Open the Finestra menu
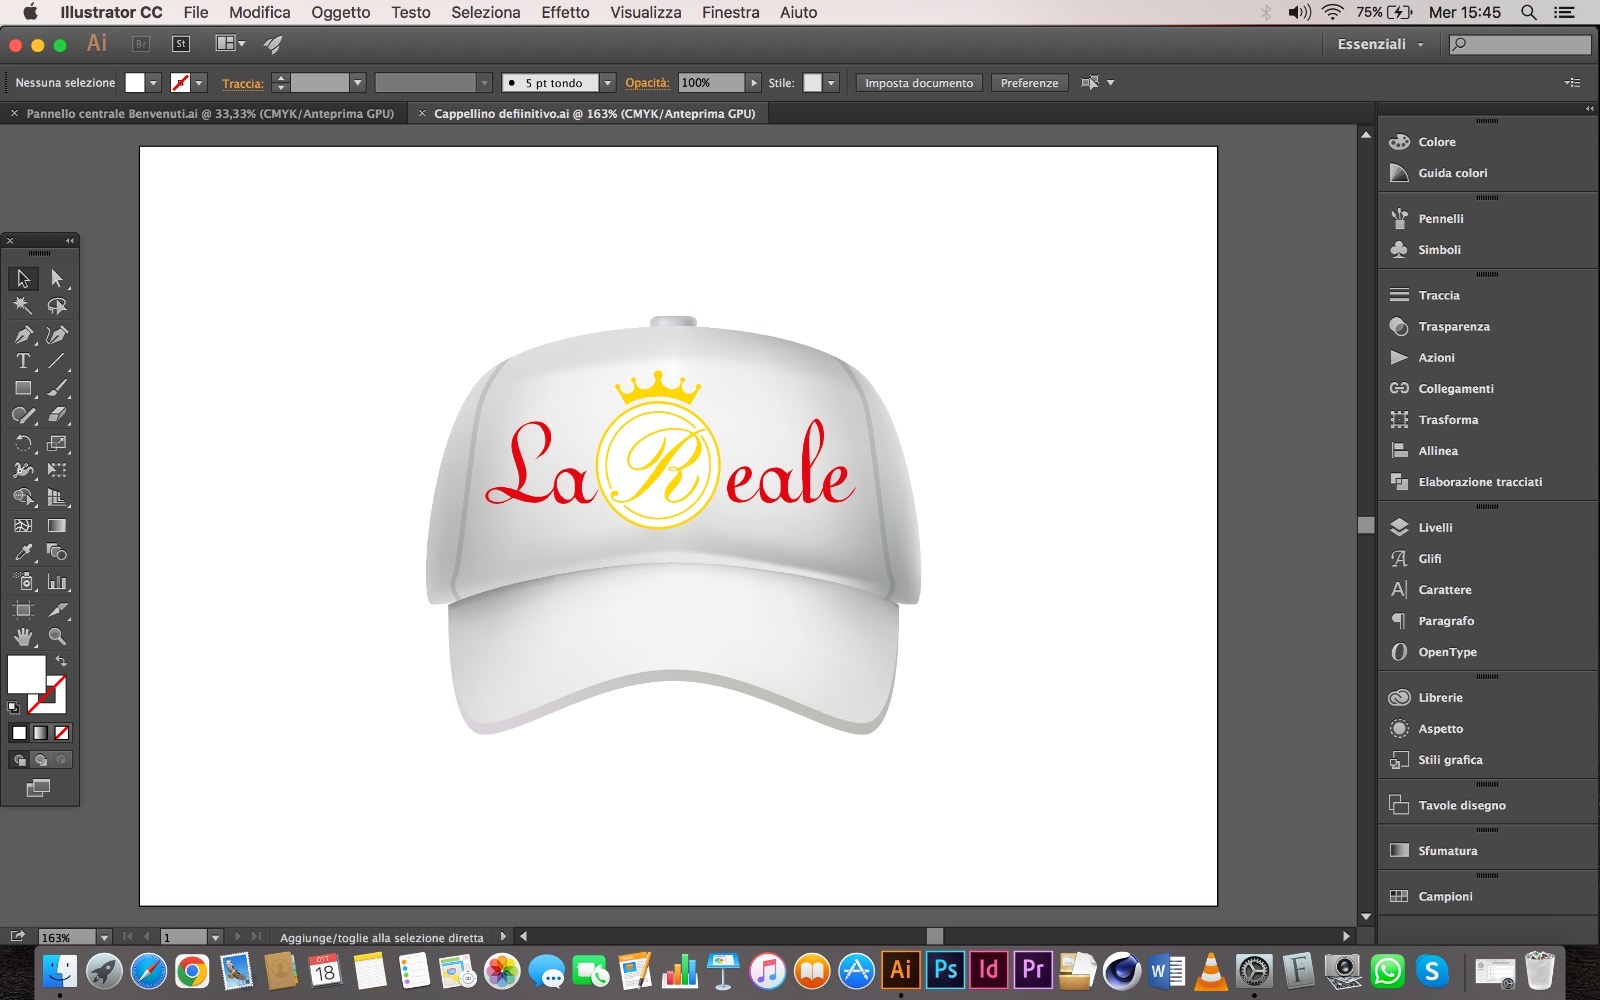The image size is (1600, 1000). [x=730, y=12]
